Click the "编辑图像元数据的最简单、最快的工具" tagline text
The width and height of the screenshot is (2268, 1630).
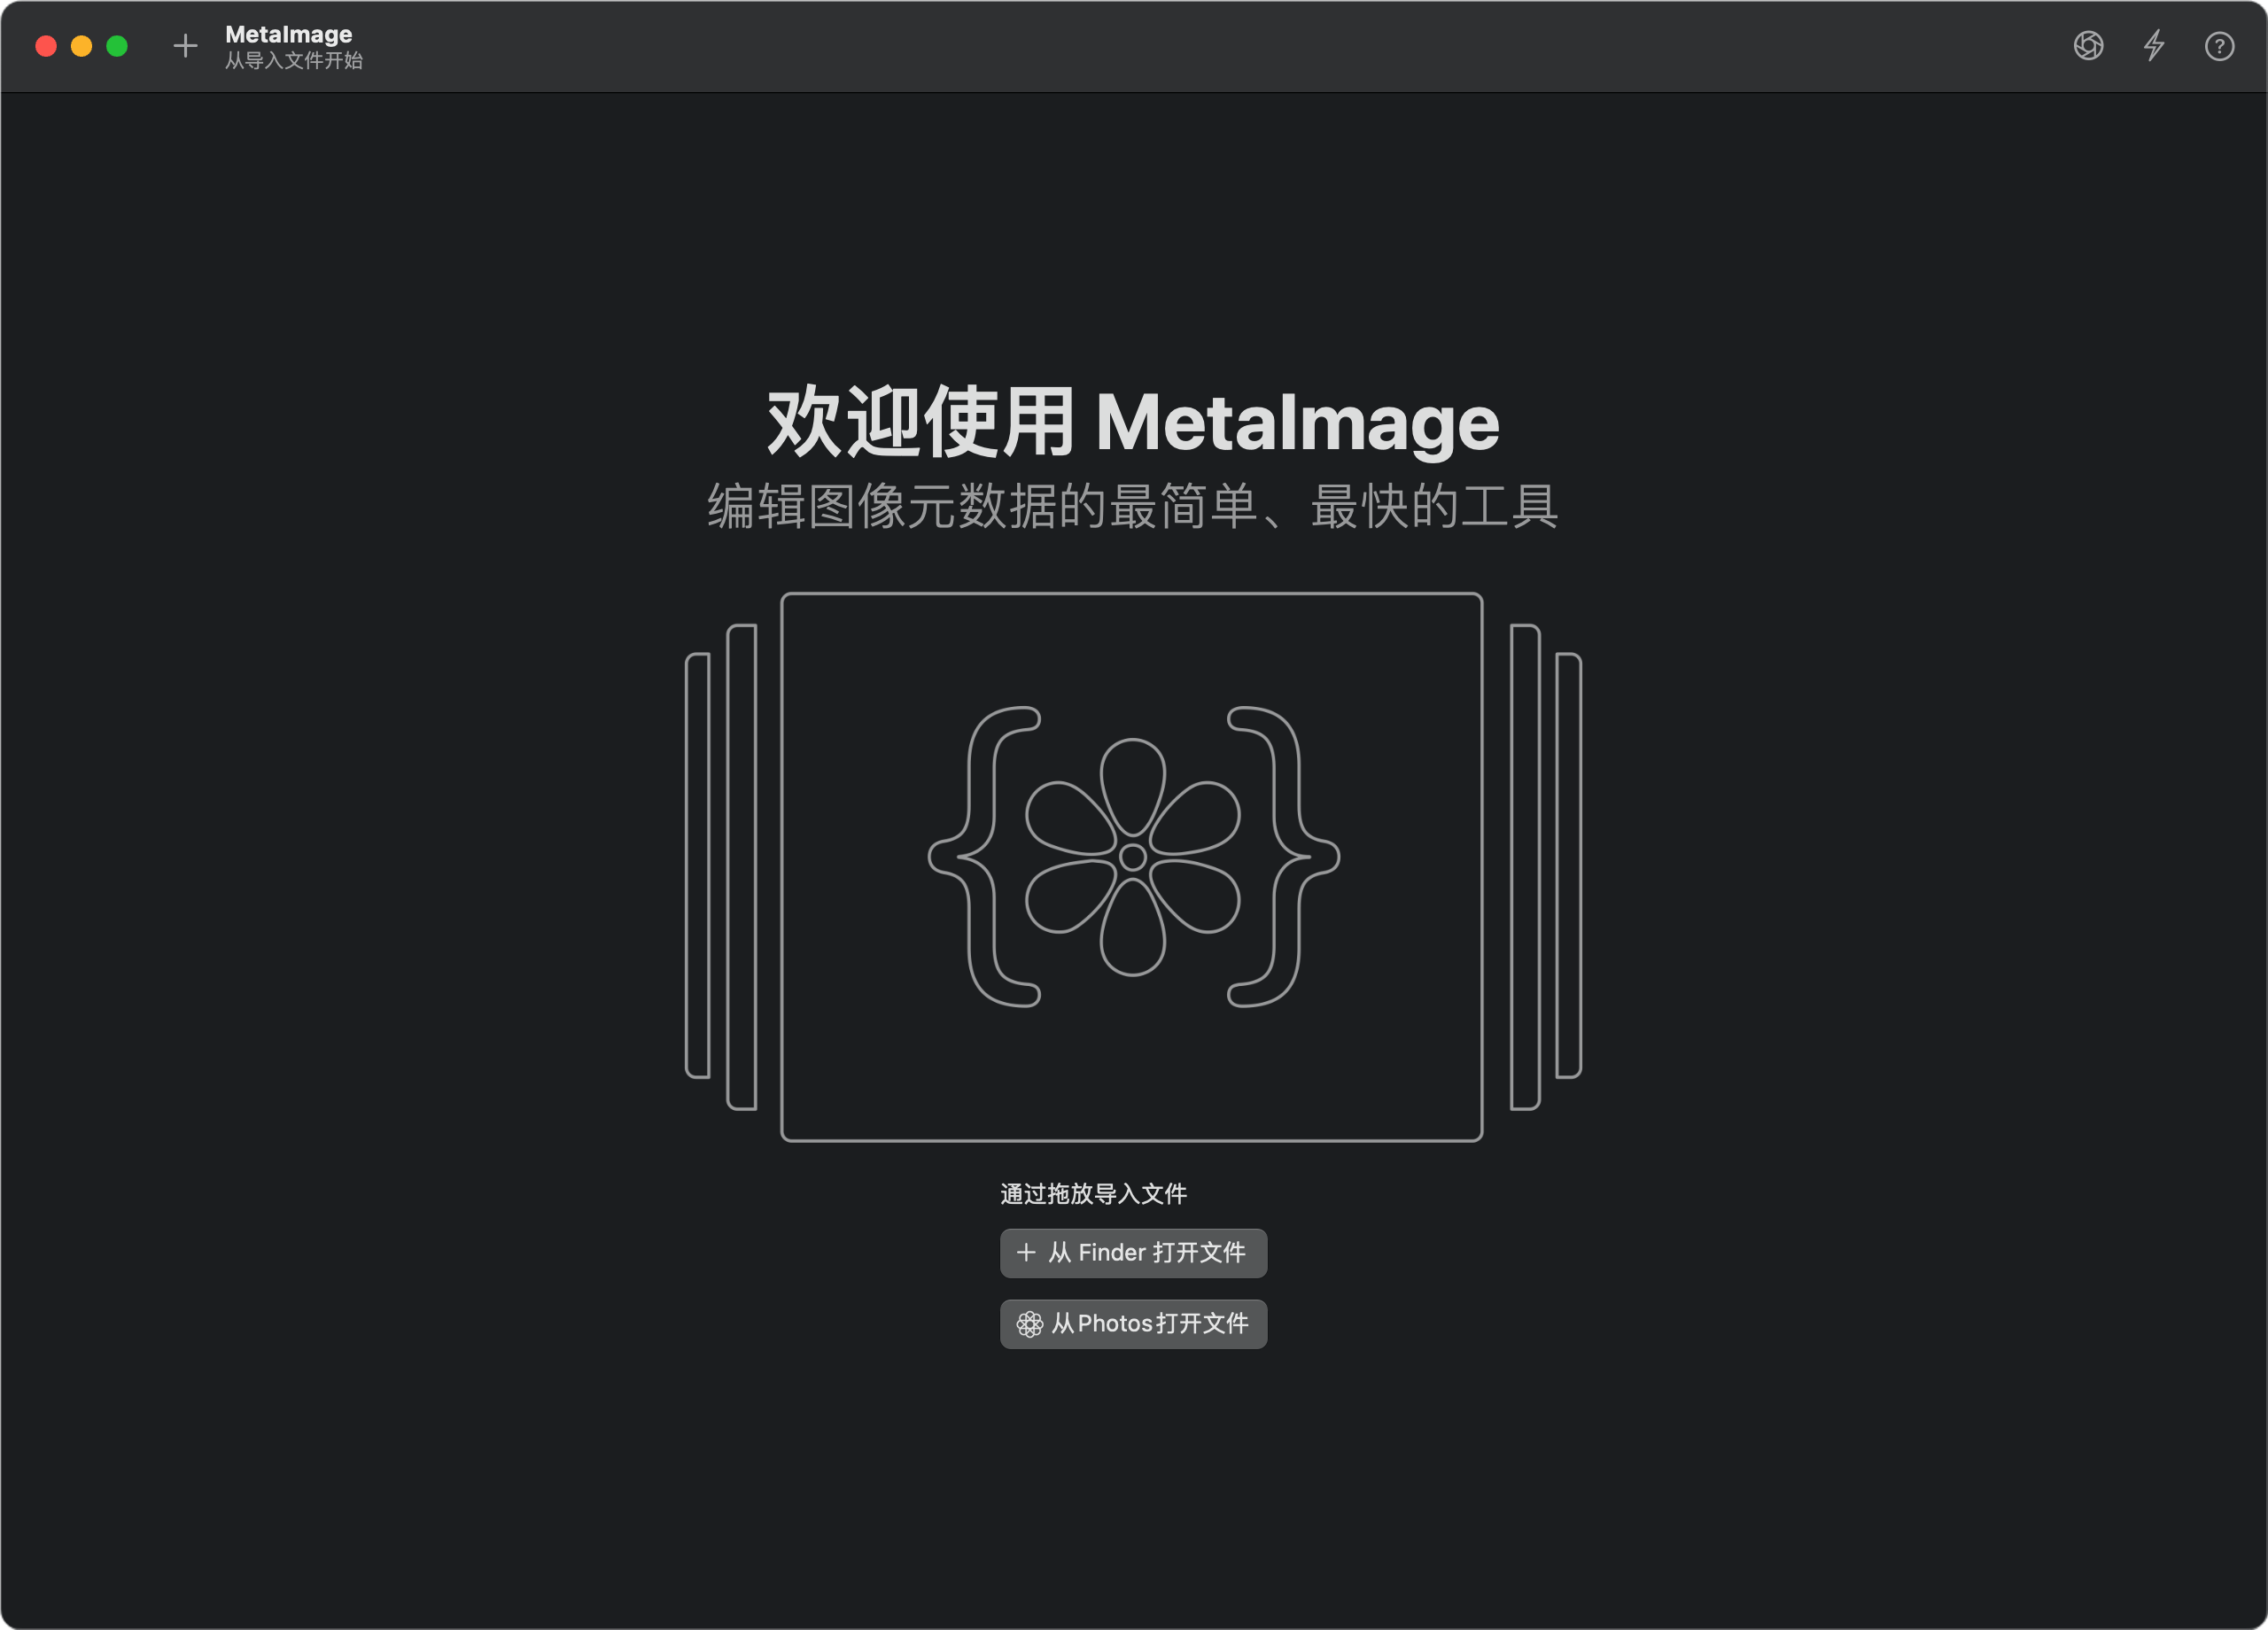(1133, 506)
